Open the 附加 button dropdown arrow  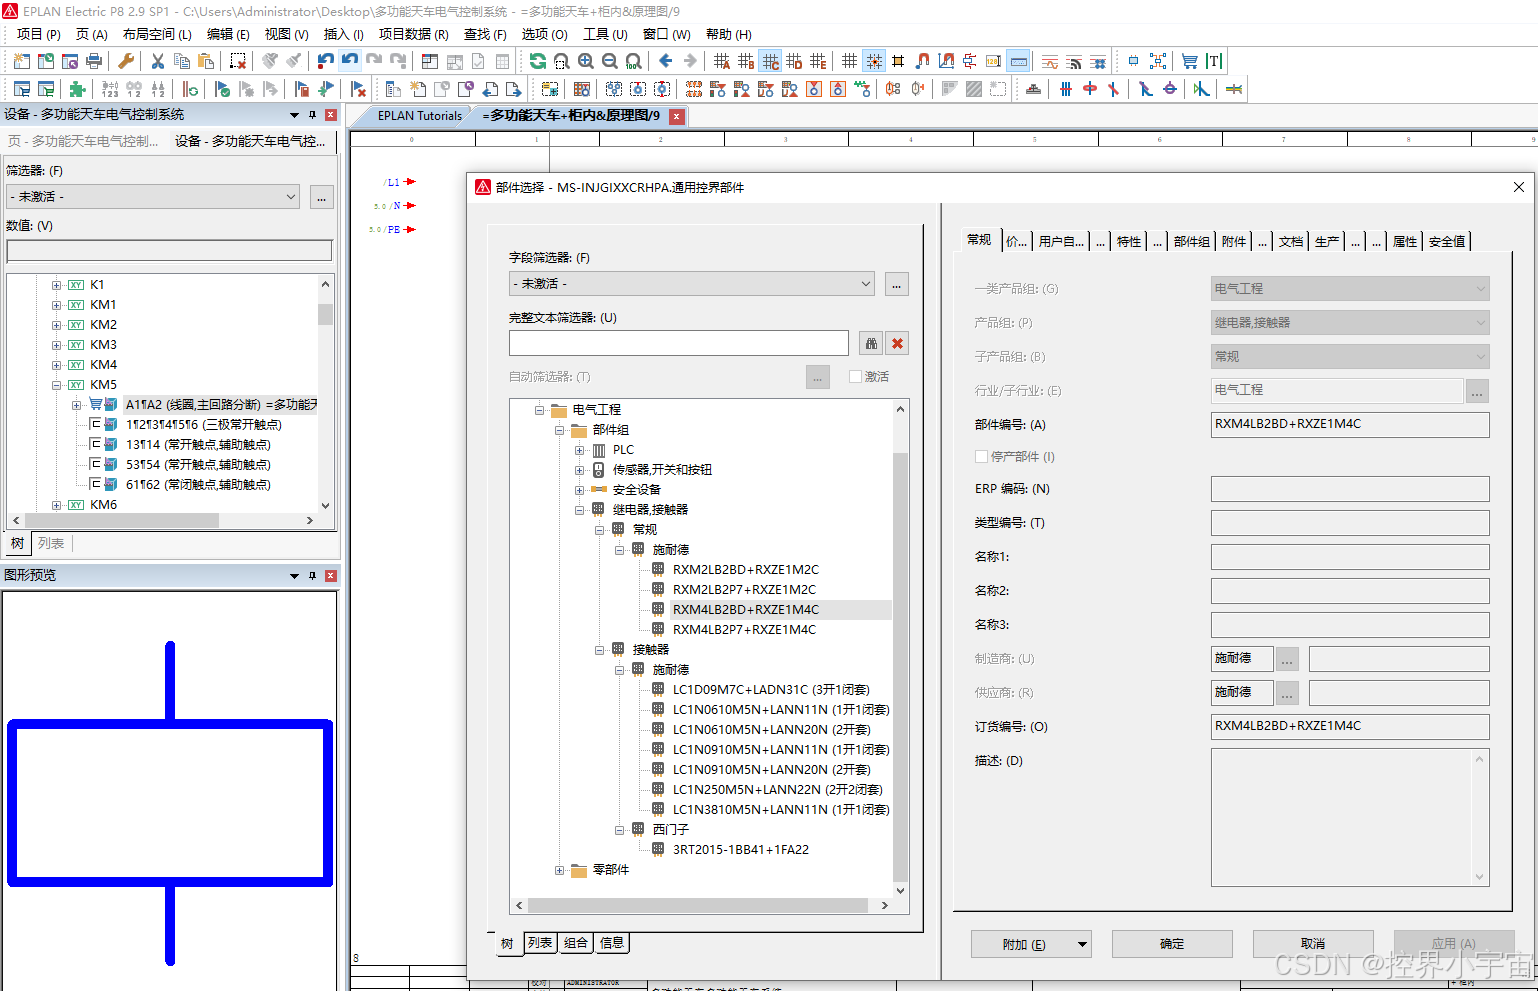(x=1082, y=944)
